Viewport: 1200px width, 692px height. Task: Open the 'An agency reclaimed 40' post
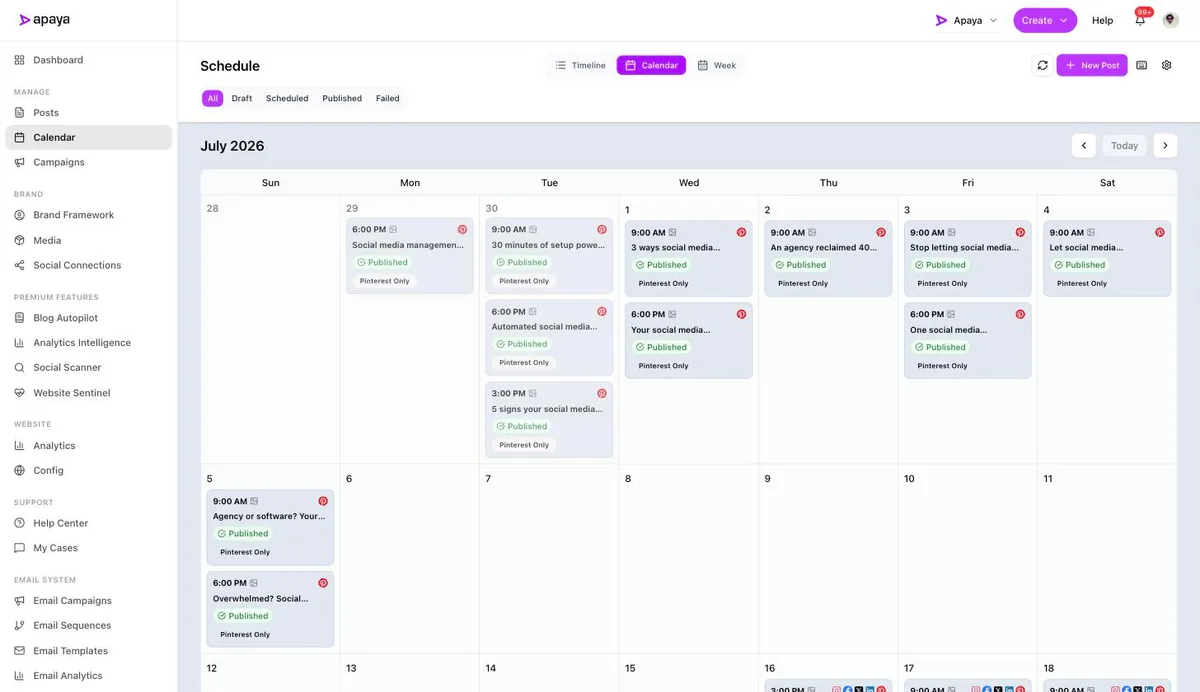828,259
